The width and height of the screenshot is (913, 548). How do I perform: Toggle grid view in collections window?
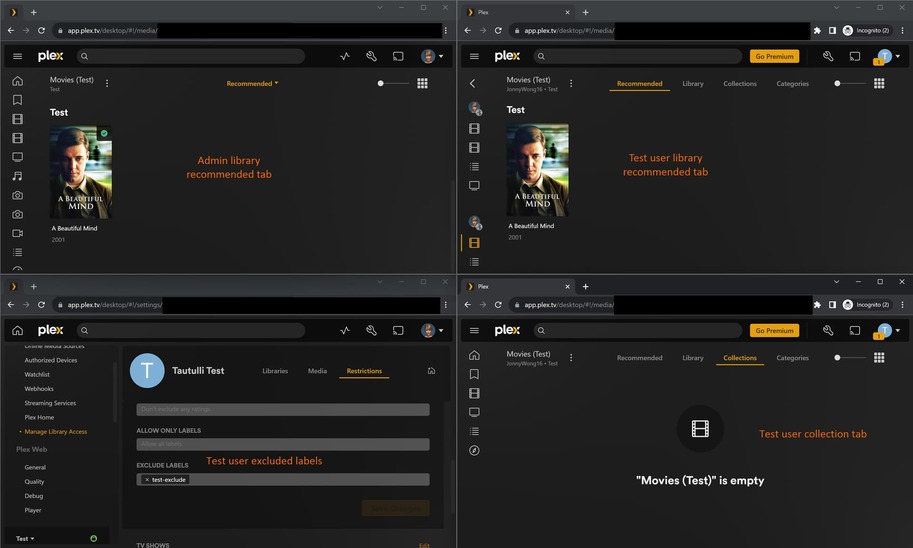click(x=879, y=358)
